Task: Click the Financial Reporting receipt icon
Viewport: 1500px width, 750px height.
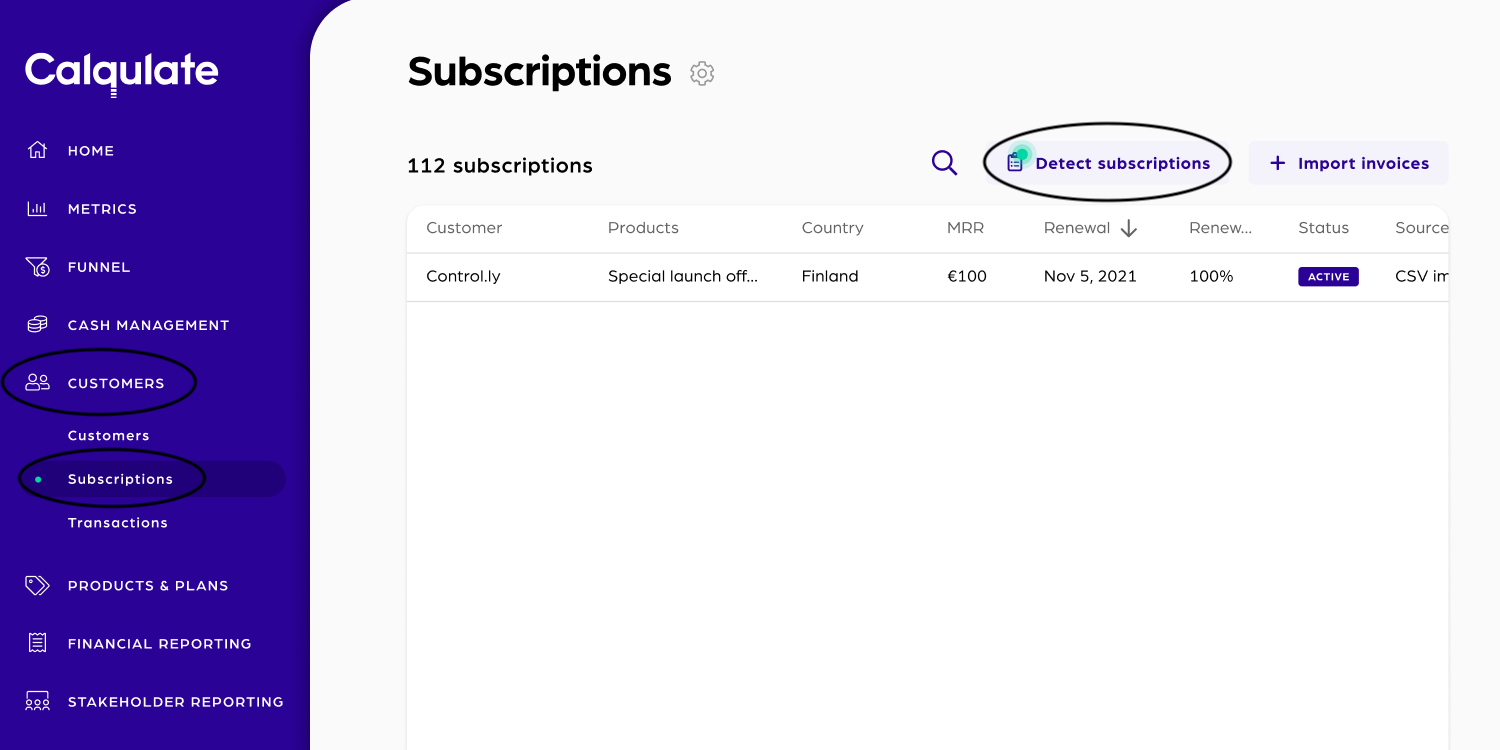Action: [37, 643]
